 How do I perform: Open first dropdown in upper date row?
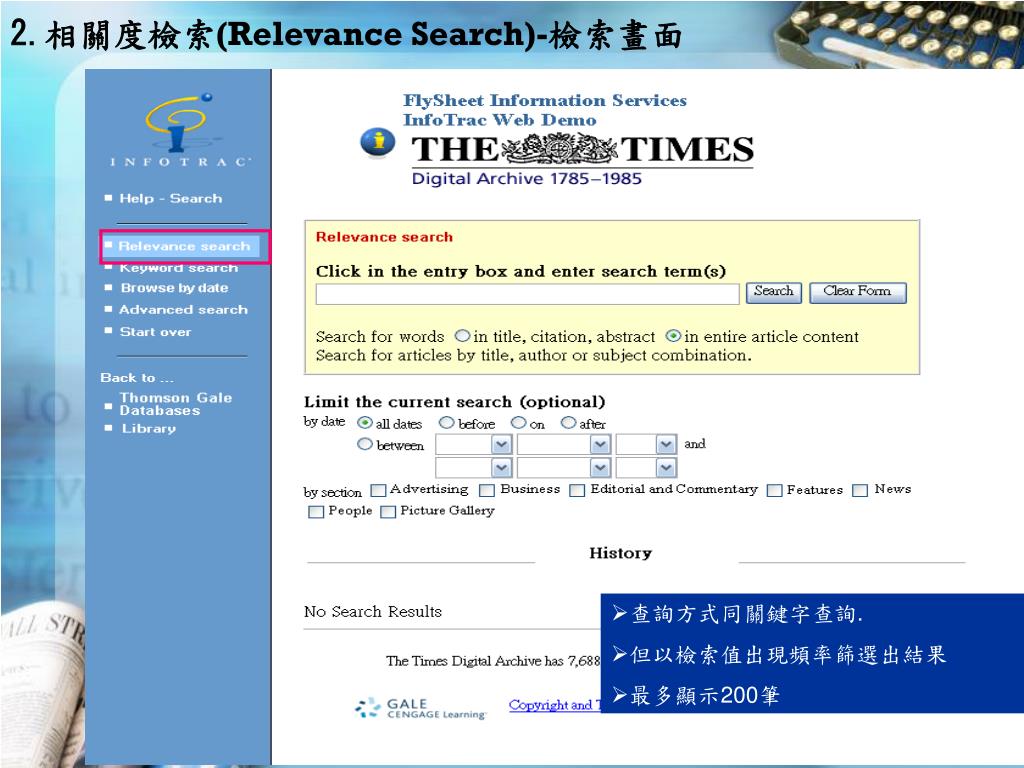click(x=473, y=445)
